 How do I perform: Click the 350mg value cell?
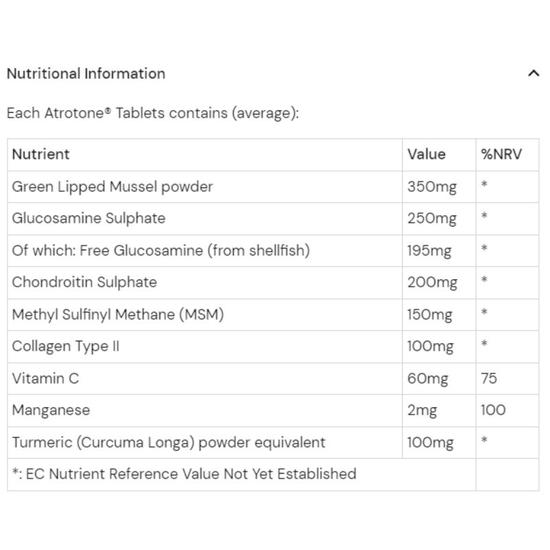pos(439,187)
